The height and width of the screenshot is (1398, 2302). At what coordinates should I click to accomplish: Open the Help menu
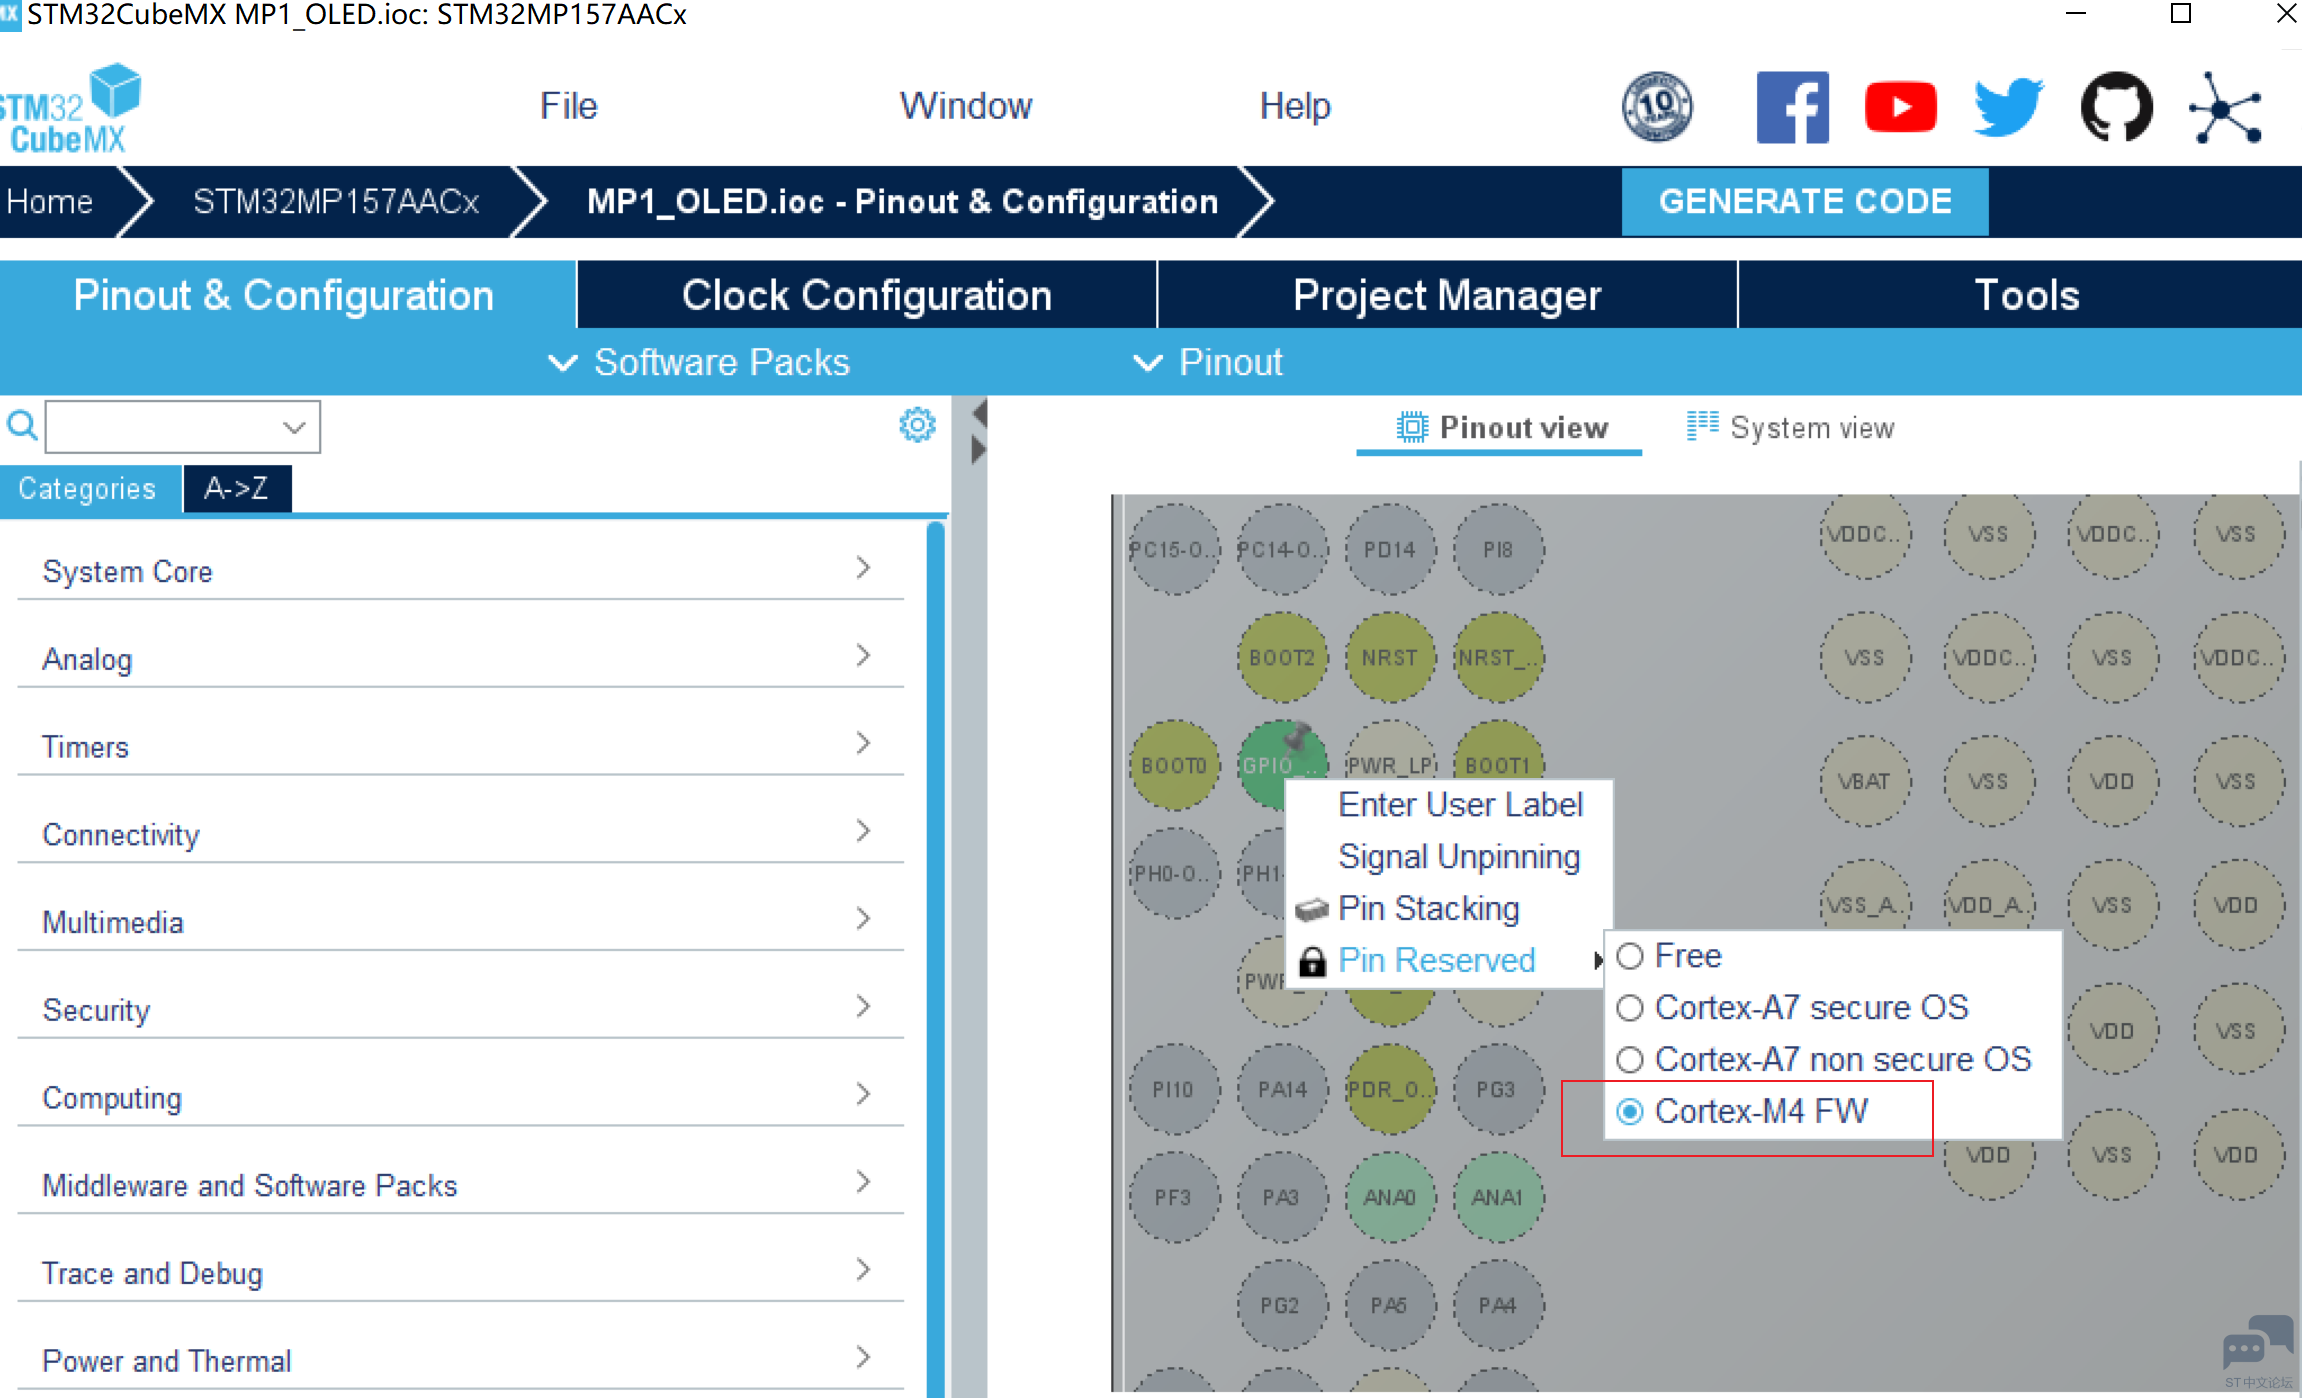pos(1295,106)
